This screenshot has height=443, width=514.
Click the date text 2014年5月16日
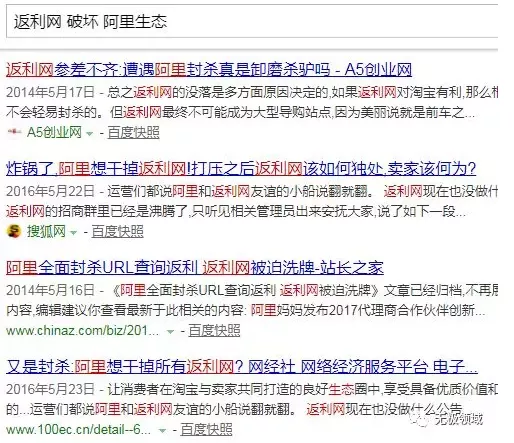click(50, 290)
